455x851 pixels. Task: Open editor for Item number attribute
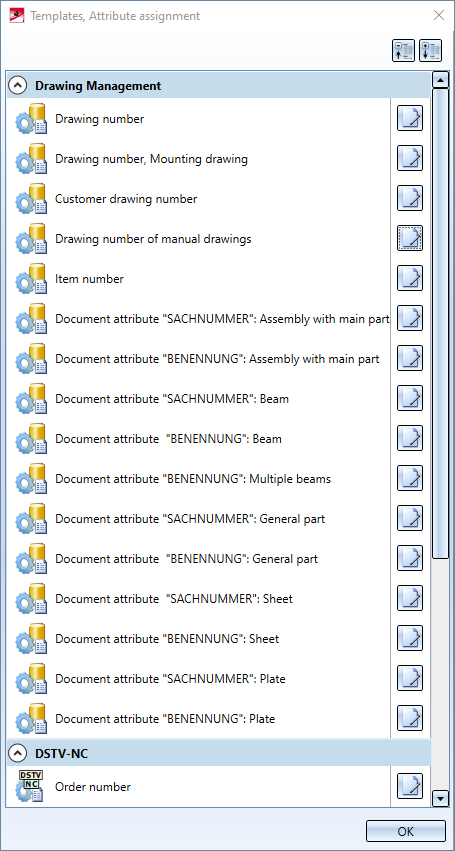point(410,278)
